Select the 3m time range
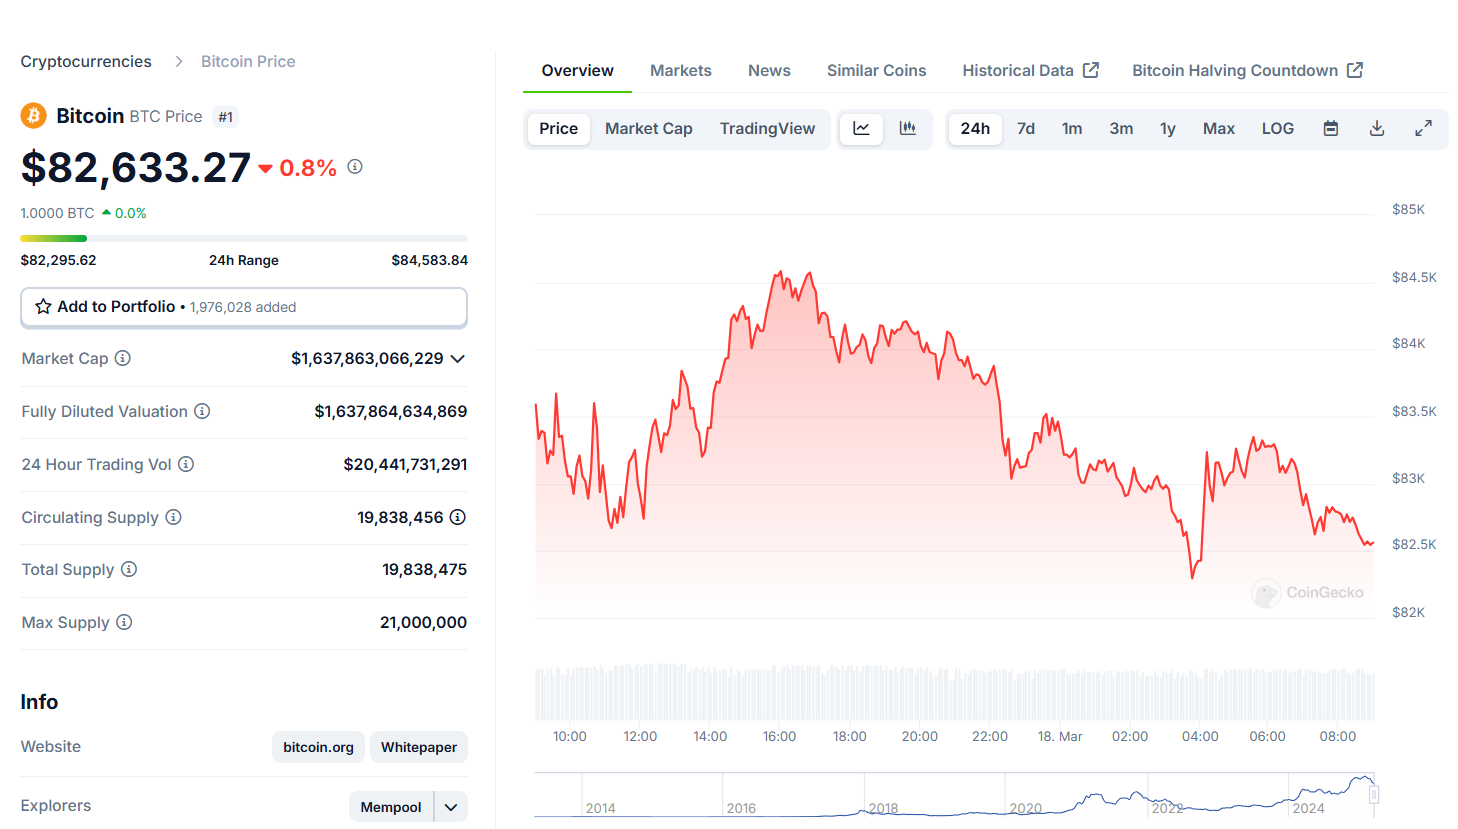The width and height of the screenshot is (1458, 829). [1121, 128]
